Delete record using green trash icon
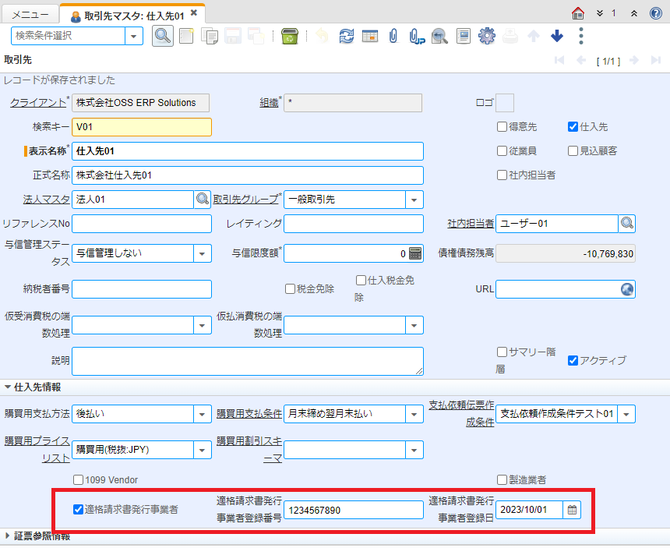The width and height of the screenshot is (670, 548). point(290,36)
